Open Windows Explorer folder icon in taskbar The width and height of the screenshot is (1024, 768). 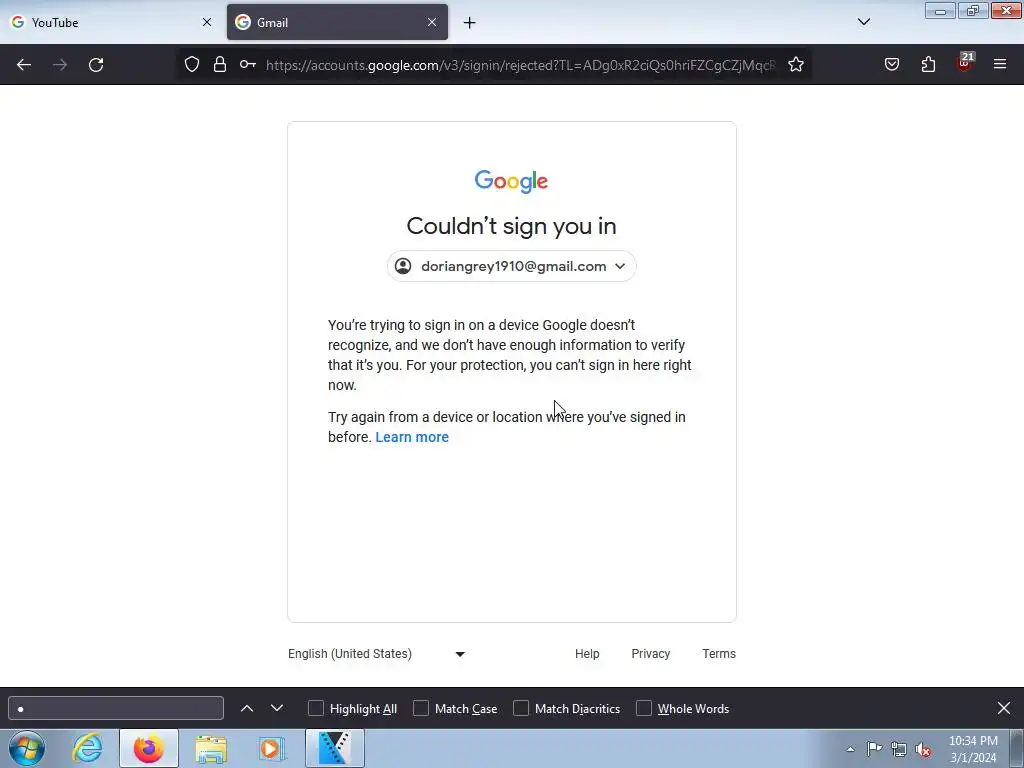[x=211, y=748]
